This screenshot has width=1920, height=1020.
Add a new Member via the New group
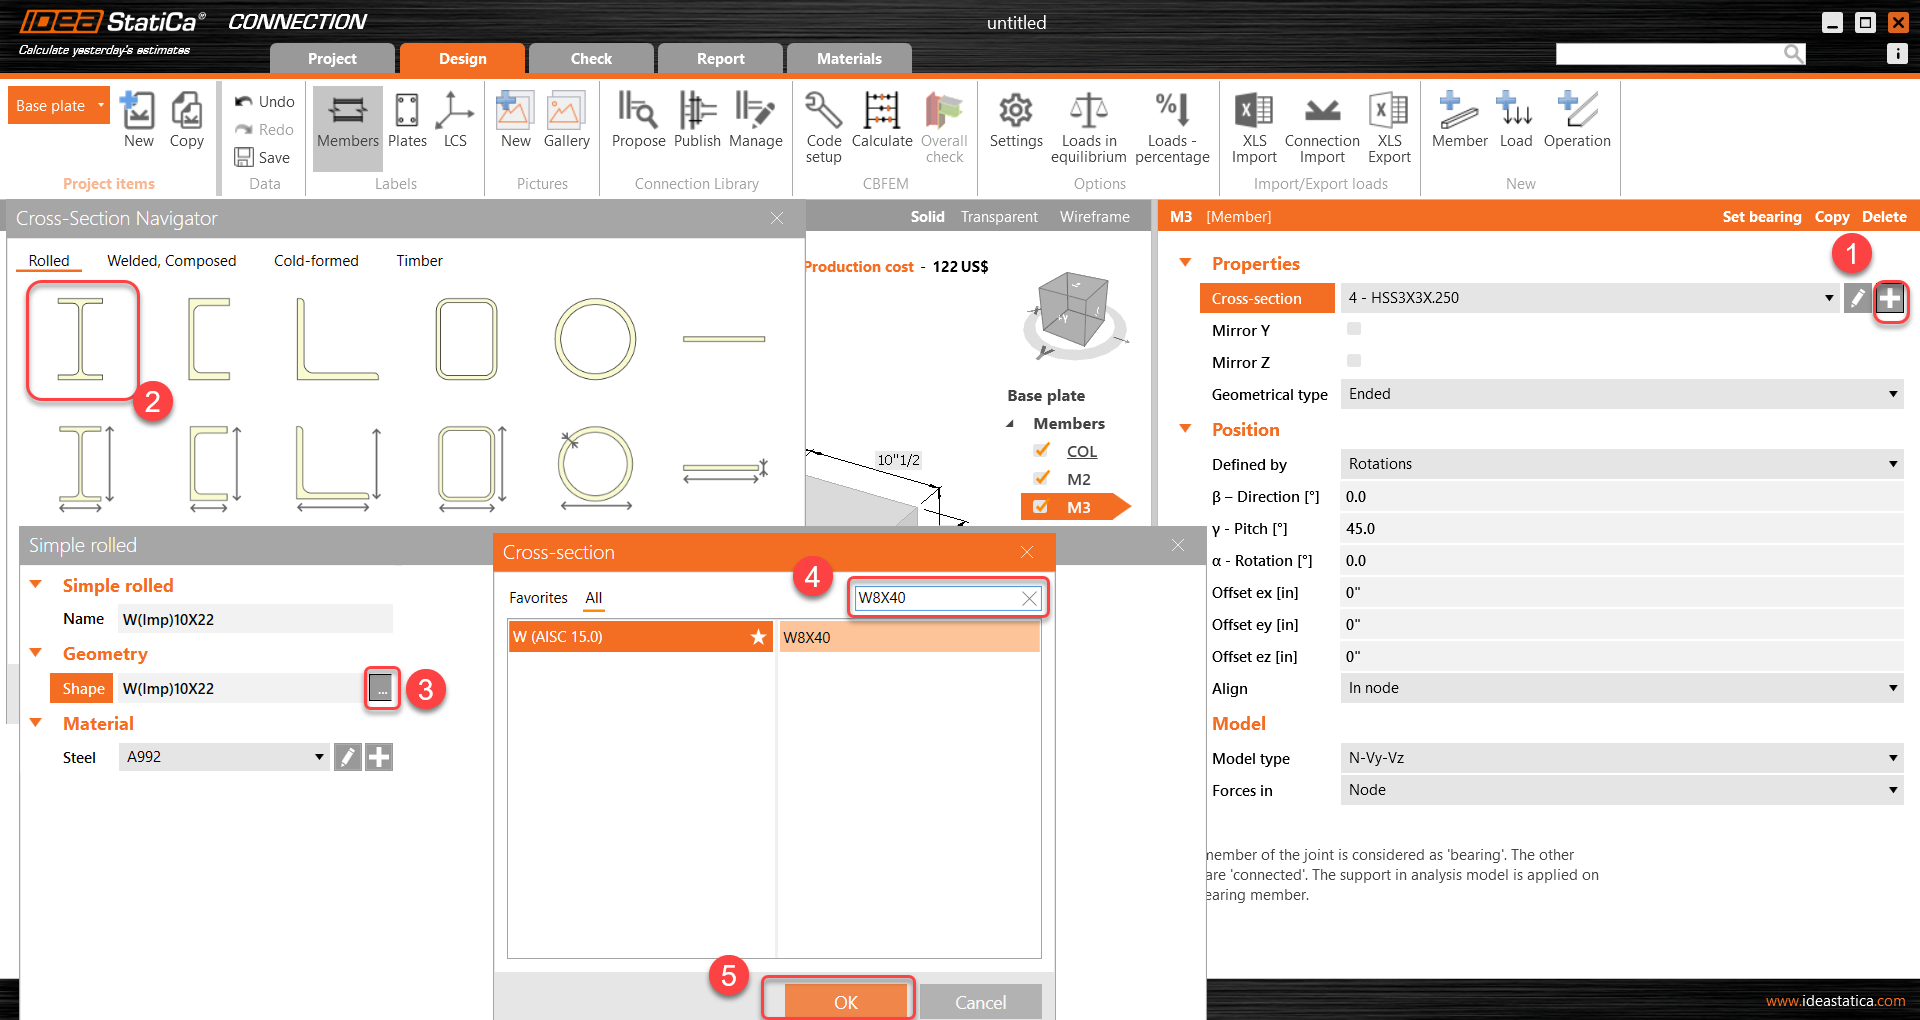[1459, 127]
